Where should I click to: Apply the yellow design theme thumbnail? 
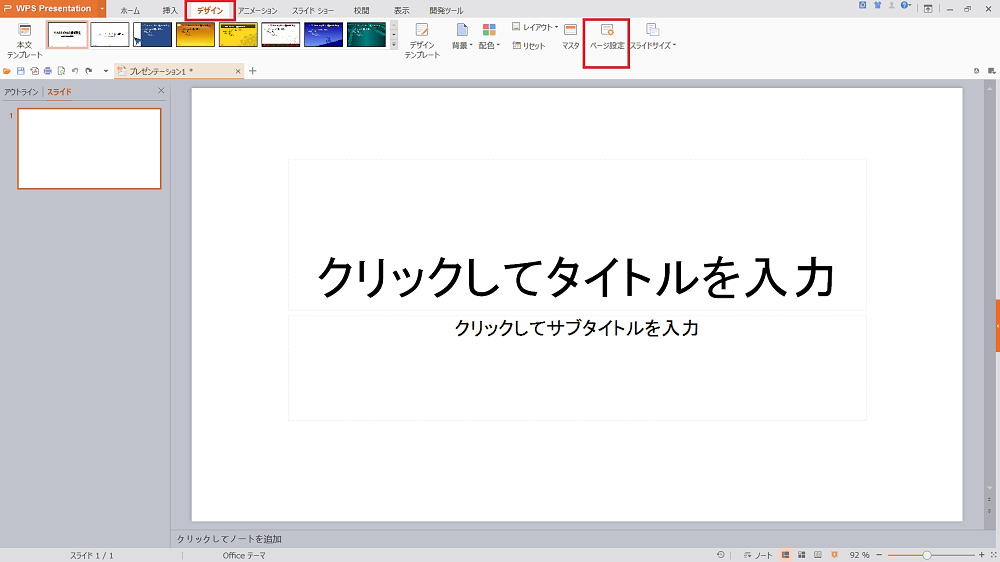(238, 34)
